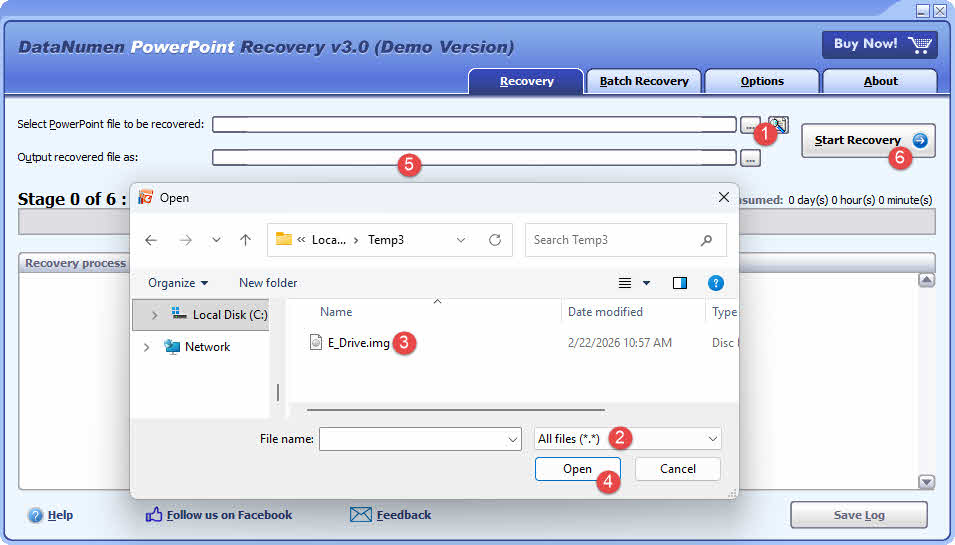Refresh the Temp3 folder view
955x545 pixels.
pyautogui.click(x=495, y=240)
